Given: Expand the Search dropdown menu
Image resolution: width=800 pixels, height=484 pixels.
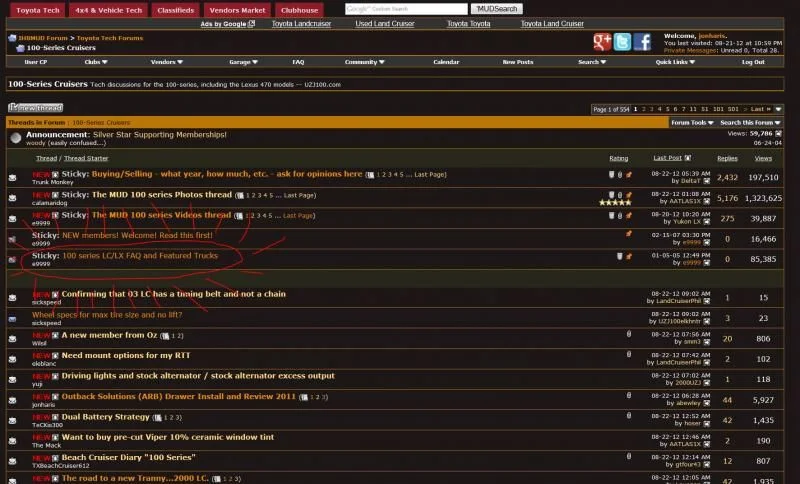Looking at the screenshot, I should 592,62.
